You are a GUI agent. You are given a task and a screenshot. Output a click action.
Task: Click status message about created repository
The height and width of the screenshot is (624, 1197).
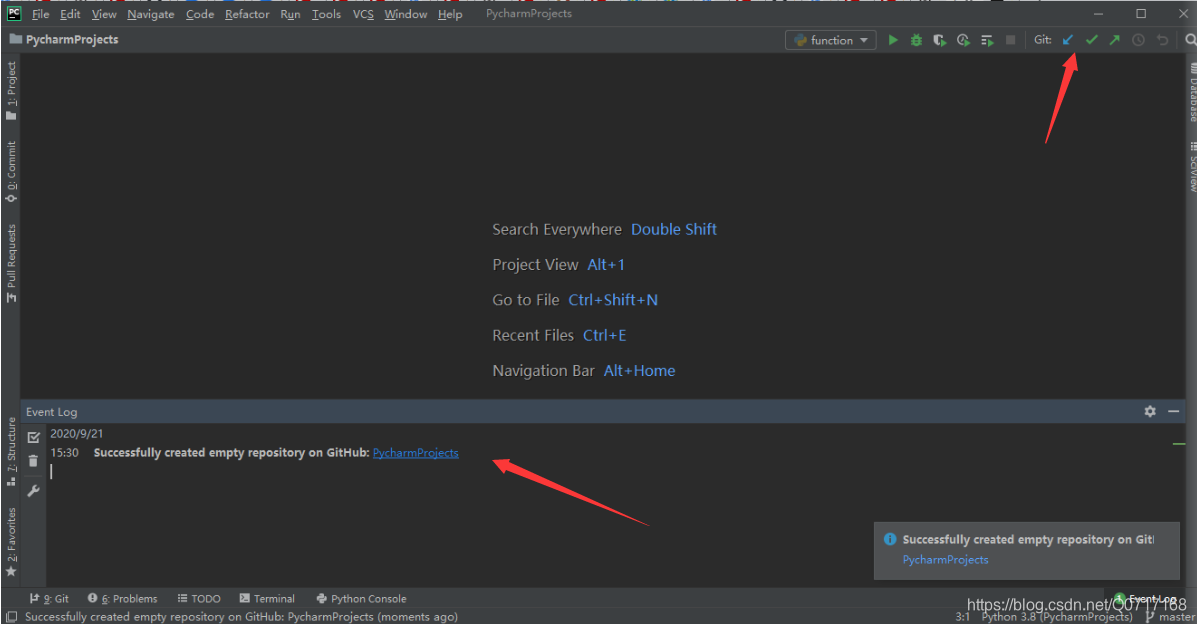click(x=241, y=616)
